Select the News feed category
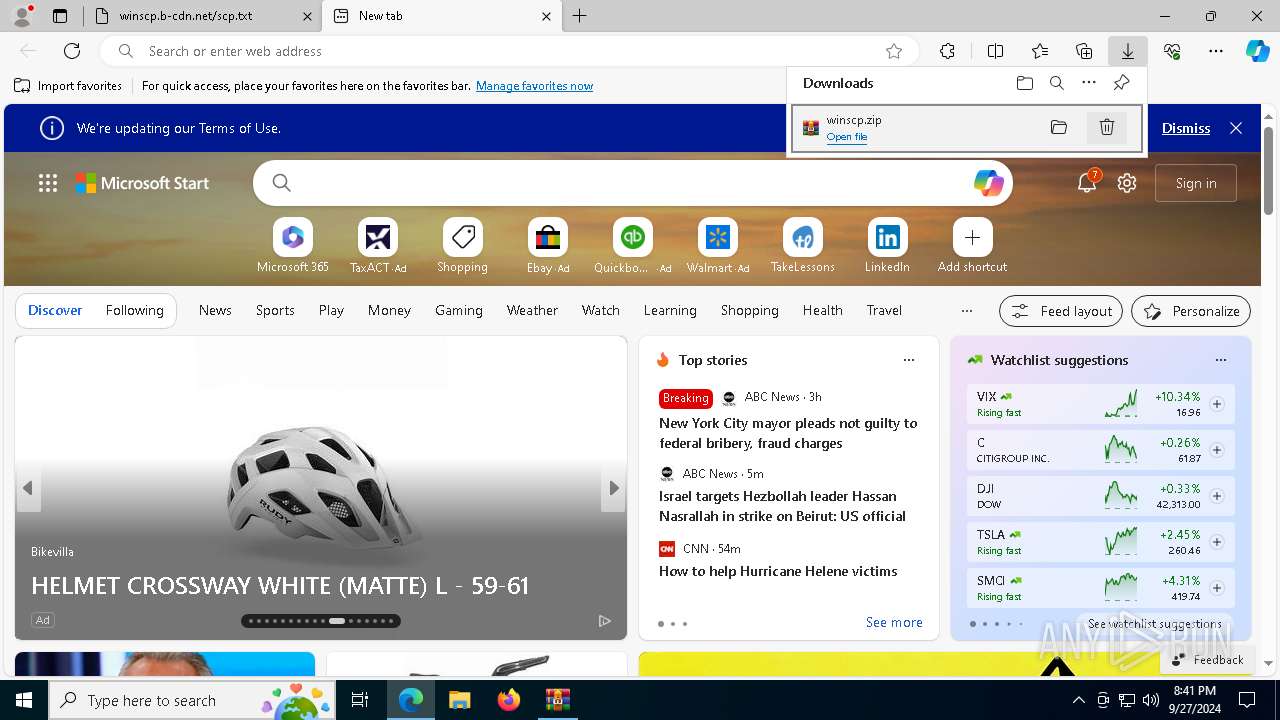 click(x=215, y=310)
